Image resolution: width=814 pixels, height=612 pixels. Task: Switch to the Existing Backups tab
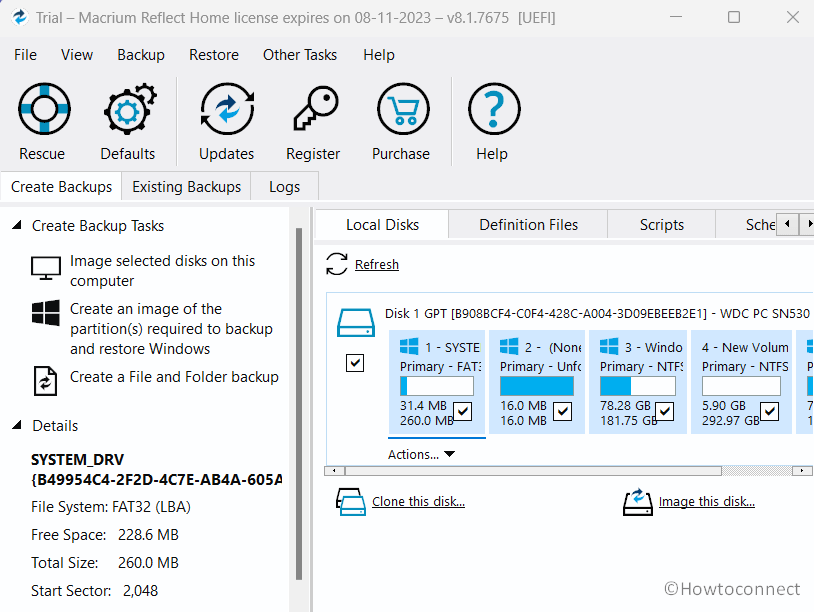point(186,186)
